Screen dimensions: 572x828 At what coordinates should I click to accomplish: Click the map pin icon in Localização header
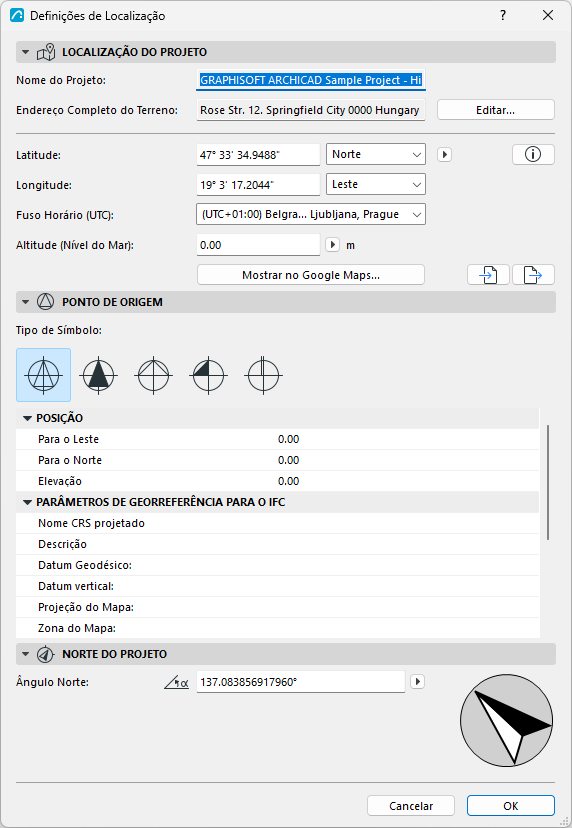pyautogui.click(x=46, y=52)
